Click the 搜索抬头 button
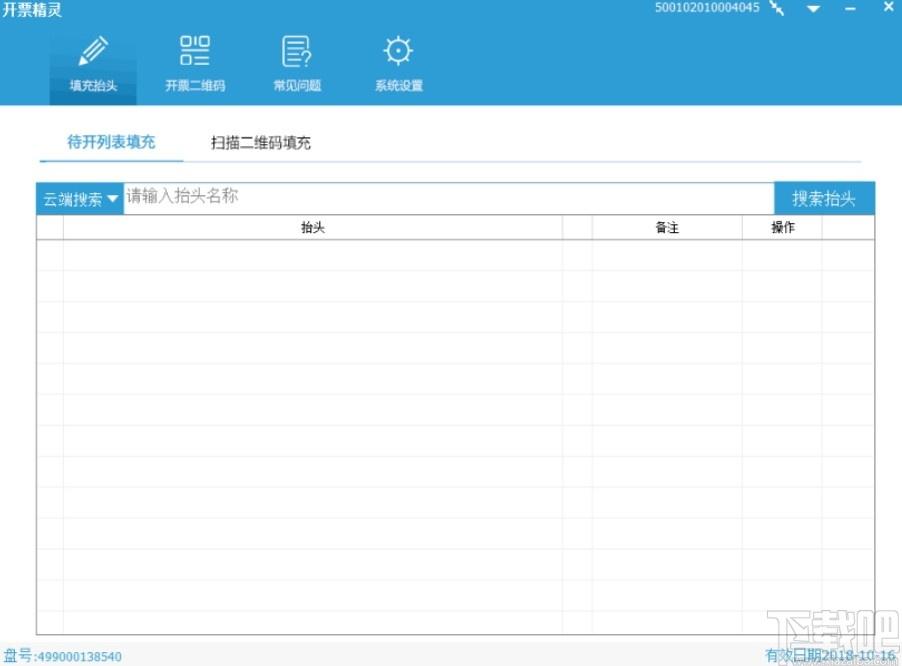Viewport: 902px width, 666px height. click(824, 198)
